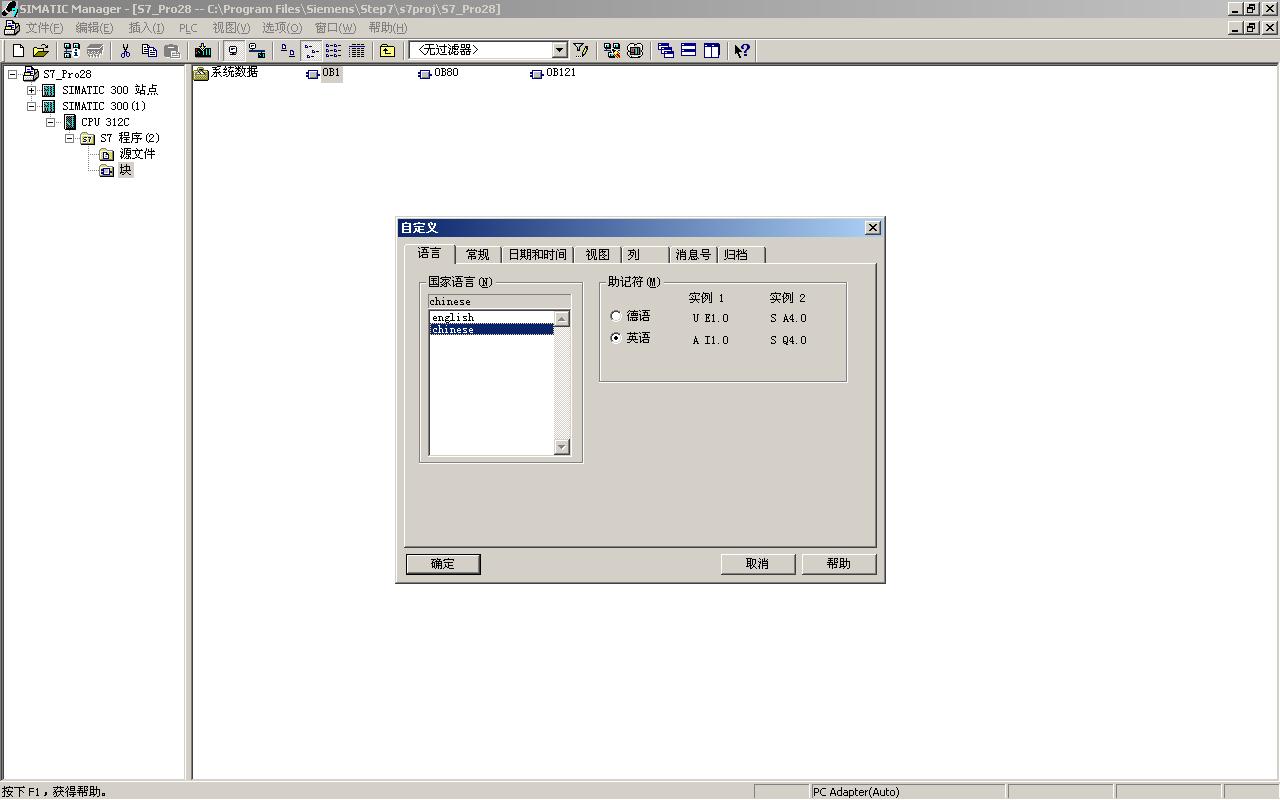Click the 取消 button
The width and height of the screenshot is (1280, 800).
tap(758, 564)
